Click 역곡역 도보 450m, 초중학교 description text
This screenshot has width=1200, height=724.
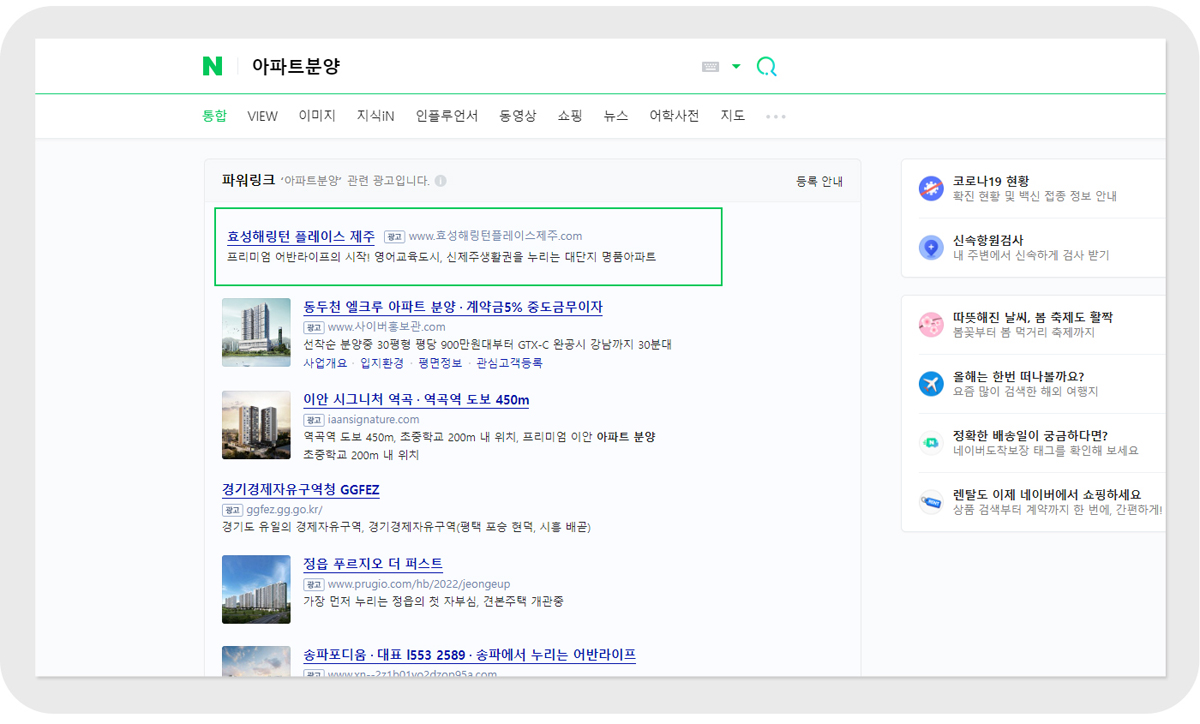point(479,437)
